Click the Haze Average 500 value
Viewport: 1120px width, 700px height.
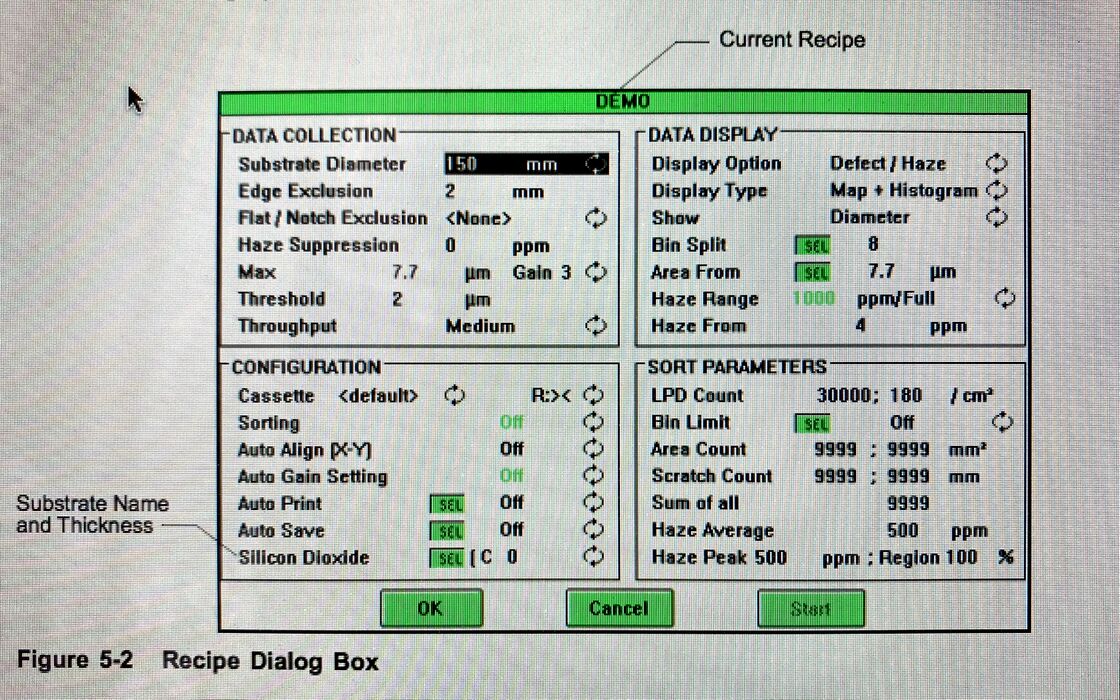click(x=903, y=531)
